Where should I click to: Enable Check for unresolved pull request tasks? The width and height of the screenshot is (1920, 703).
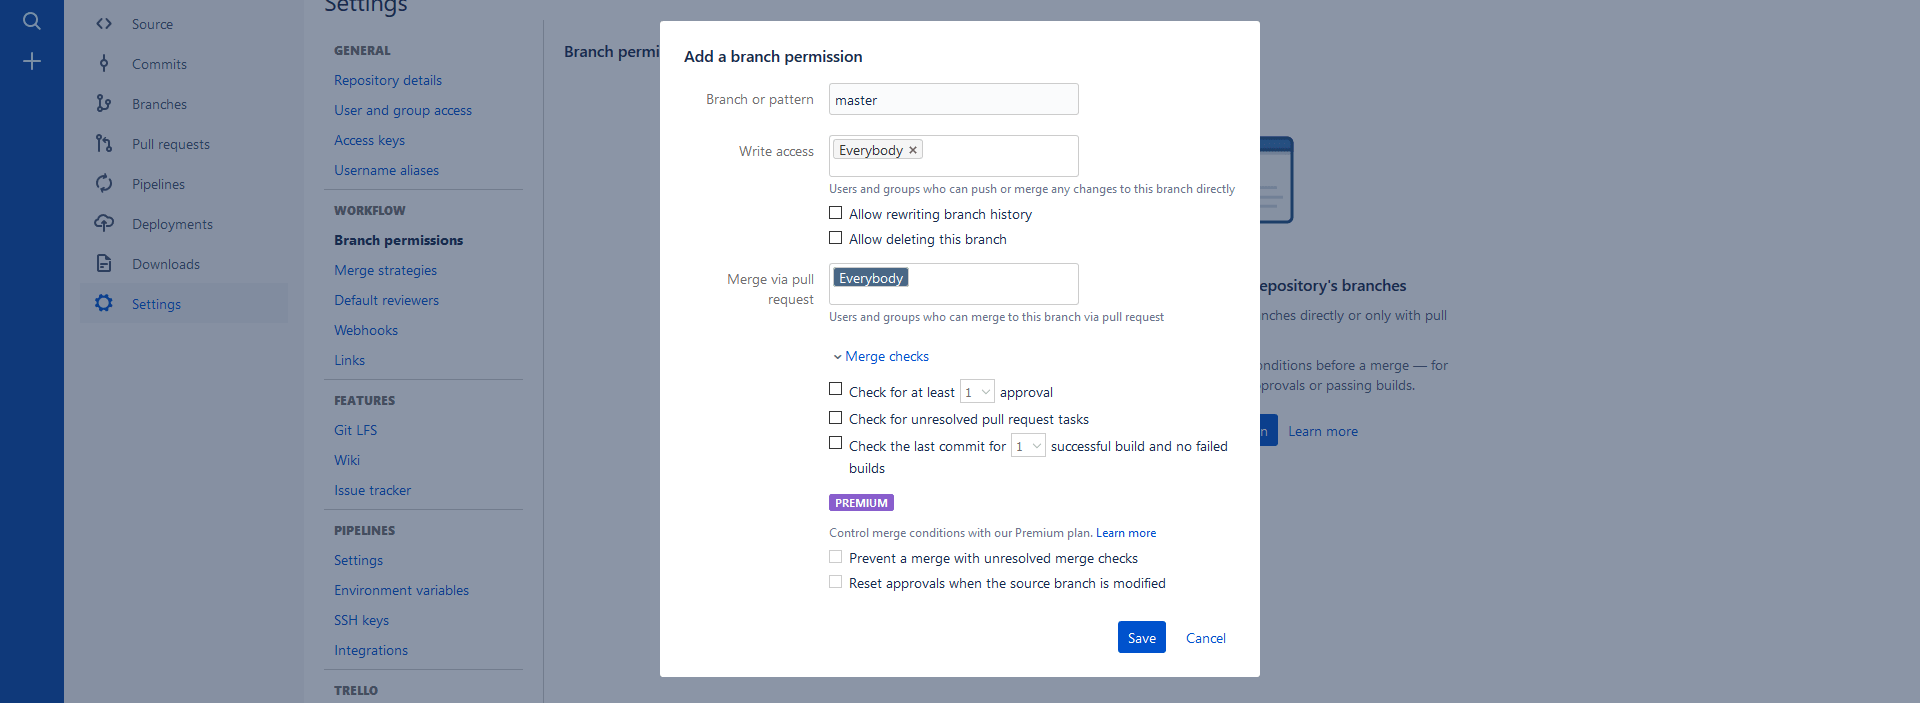pos(836,417)
